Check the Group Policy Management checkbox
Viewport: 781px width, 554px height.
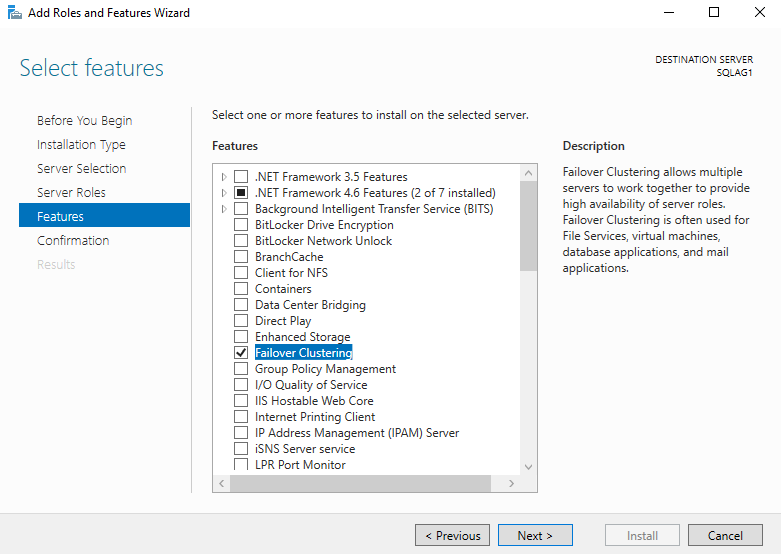[x=240, y=369]
